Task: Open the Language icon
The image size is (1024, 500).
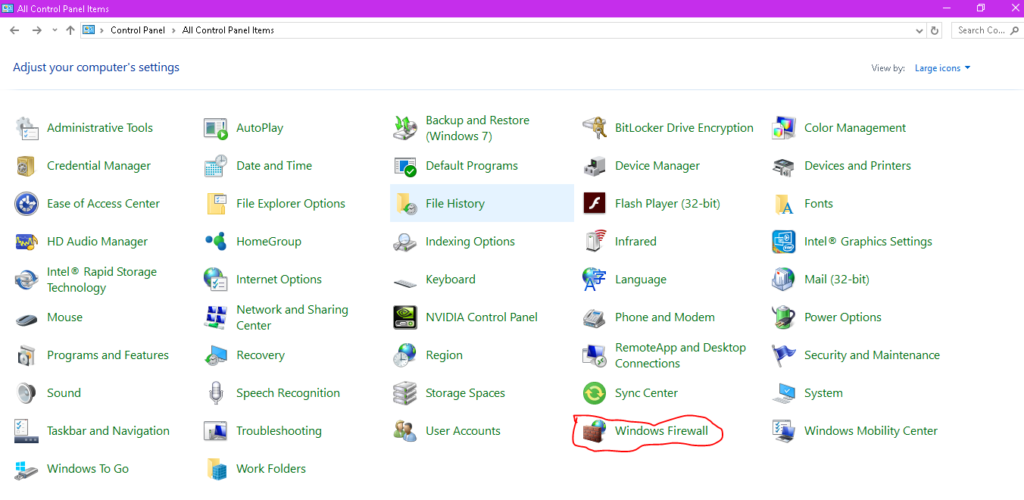Action: [x=594, y=279]
